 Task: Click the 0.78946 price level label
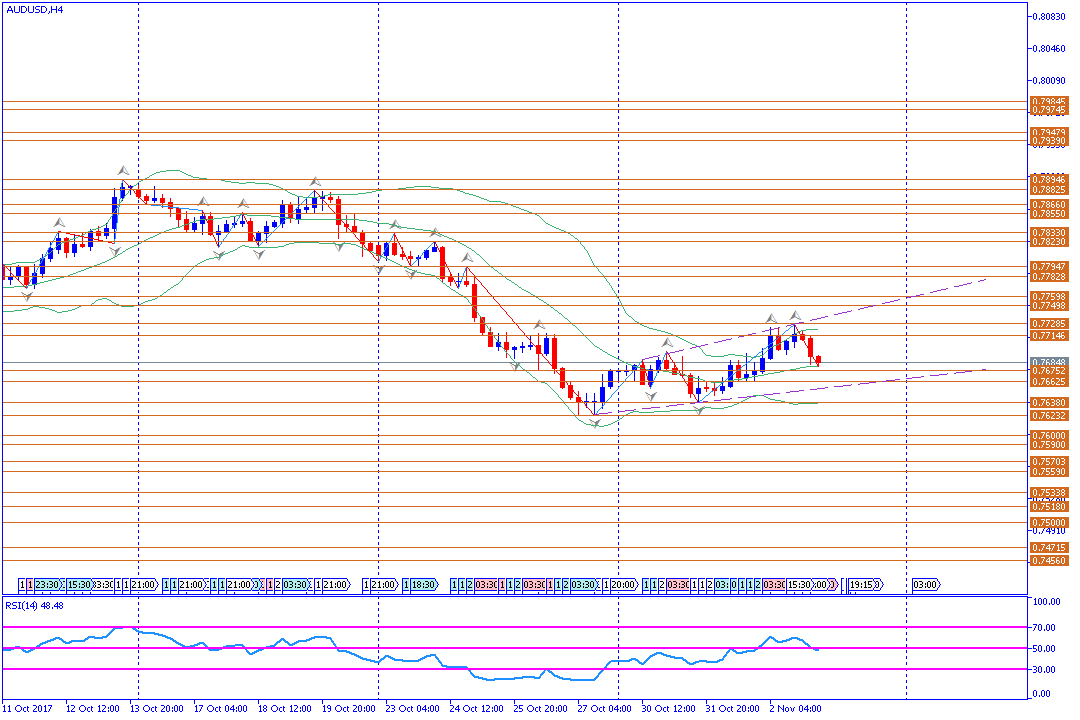coord(1049,180)
